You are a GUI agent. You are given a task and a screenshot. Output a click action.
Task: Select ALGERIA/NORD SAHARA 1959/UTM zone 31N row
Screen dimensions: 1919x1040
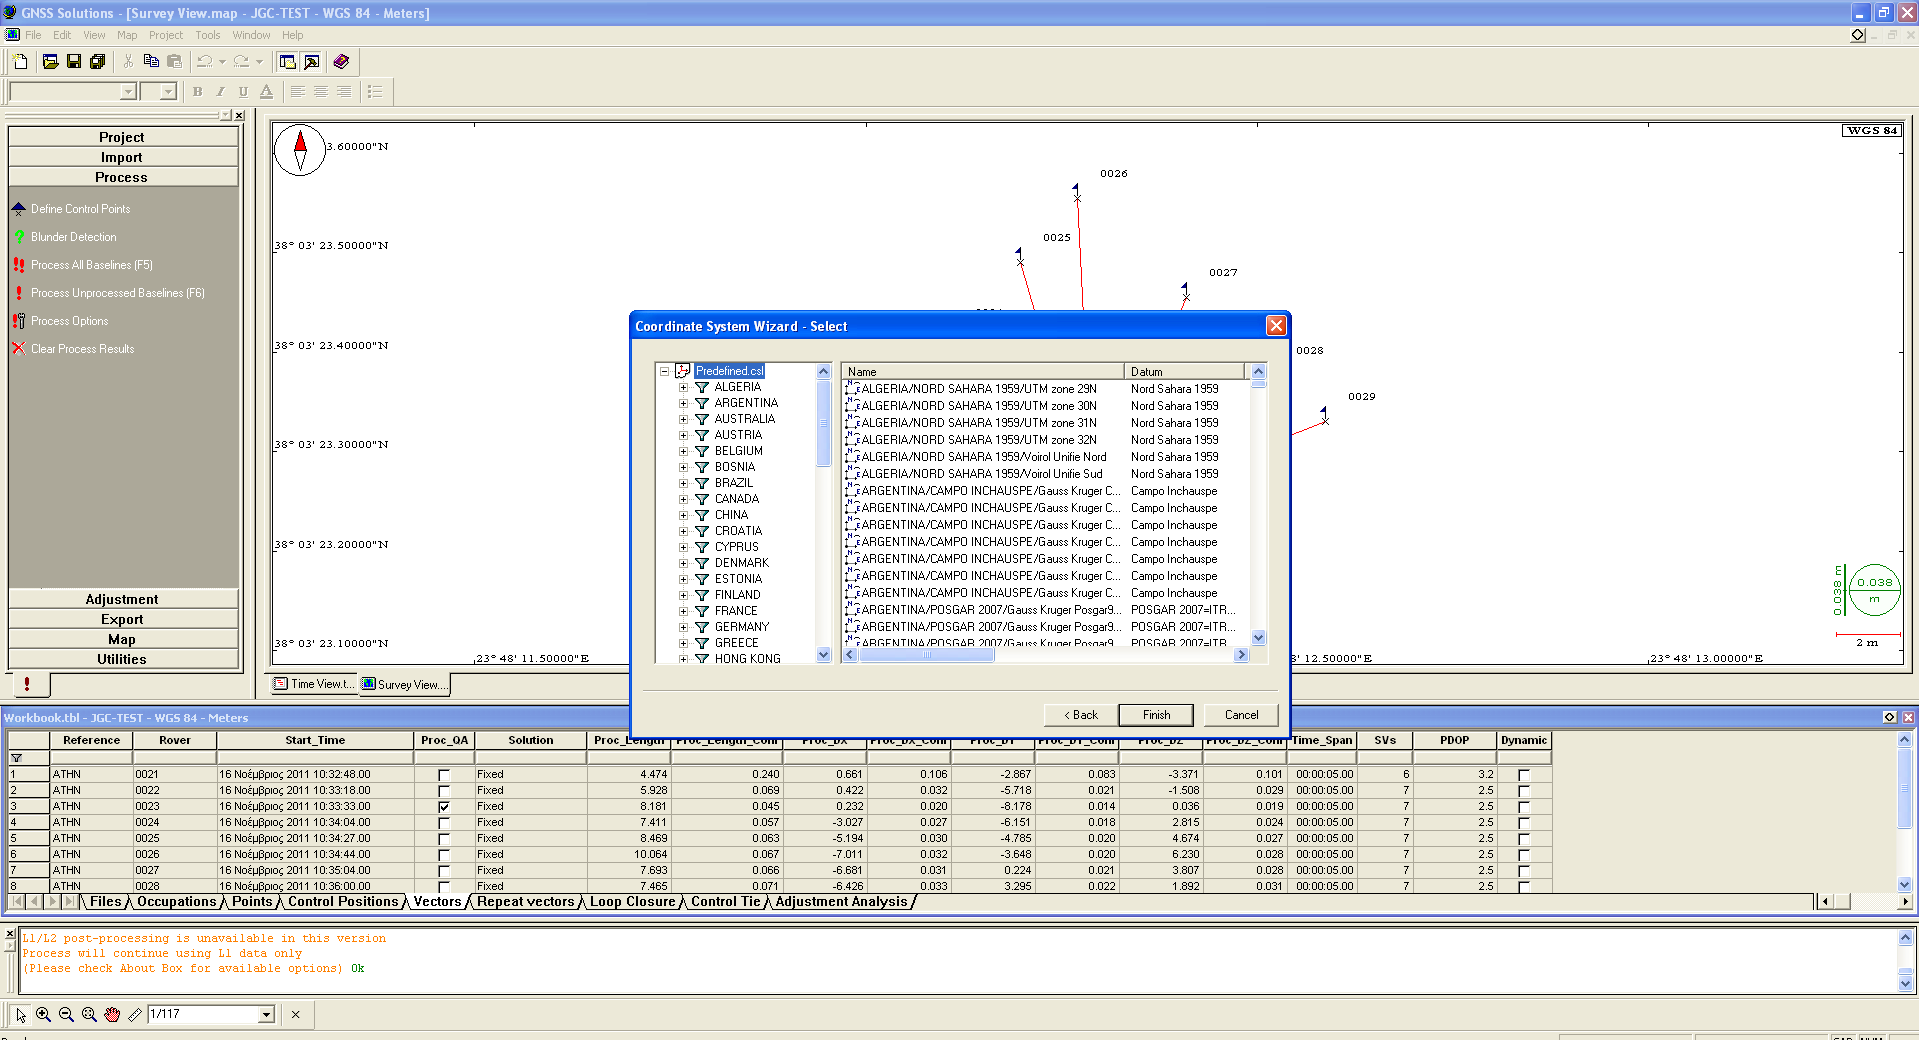pos(979,423)
